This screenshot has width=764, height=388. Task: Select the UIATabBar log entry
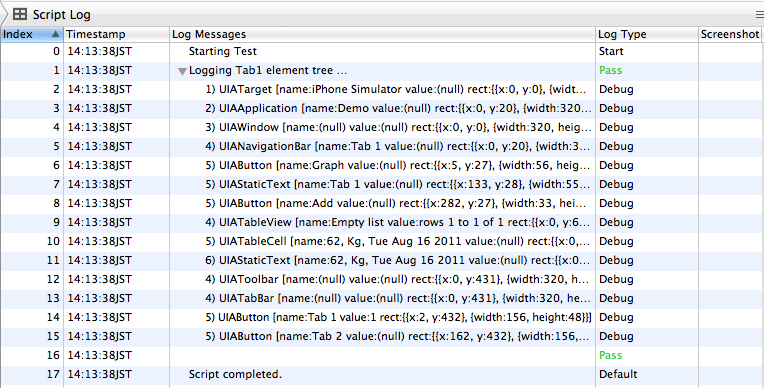(382, 298)
